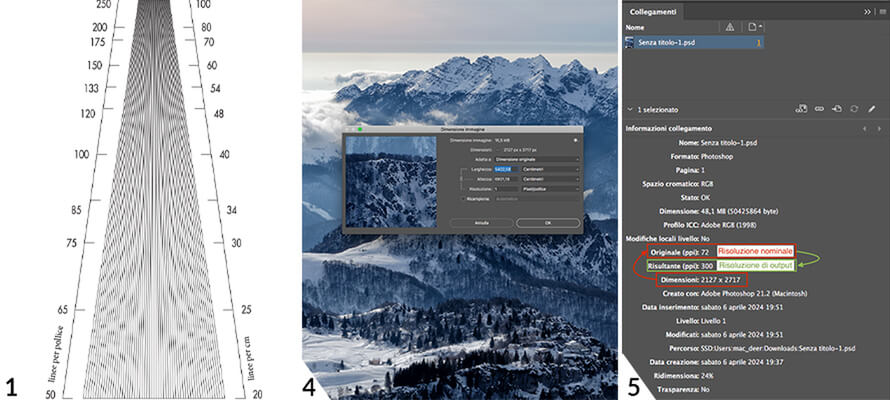
Task: Click the Relink from CC Libraries icon
Action: 802,108
